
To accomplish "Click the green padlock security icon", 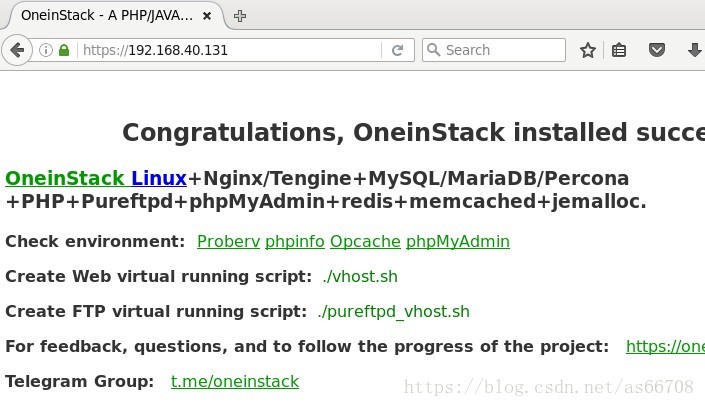I will point(64,50).
